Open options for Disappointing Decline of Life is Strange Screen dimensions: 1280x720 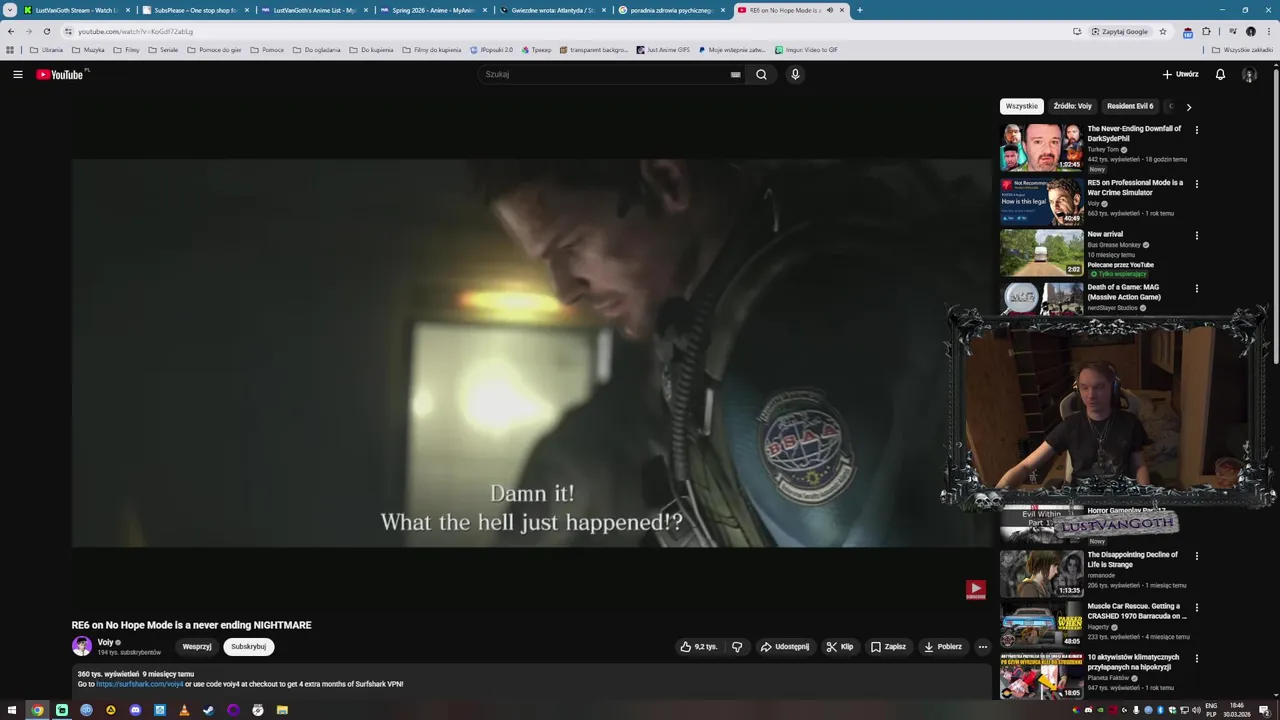tap(1196, 555)
